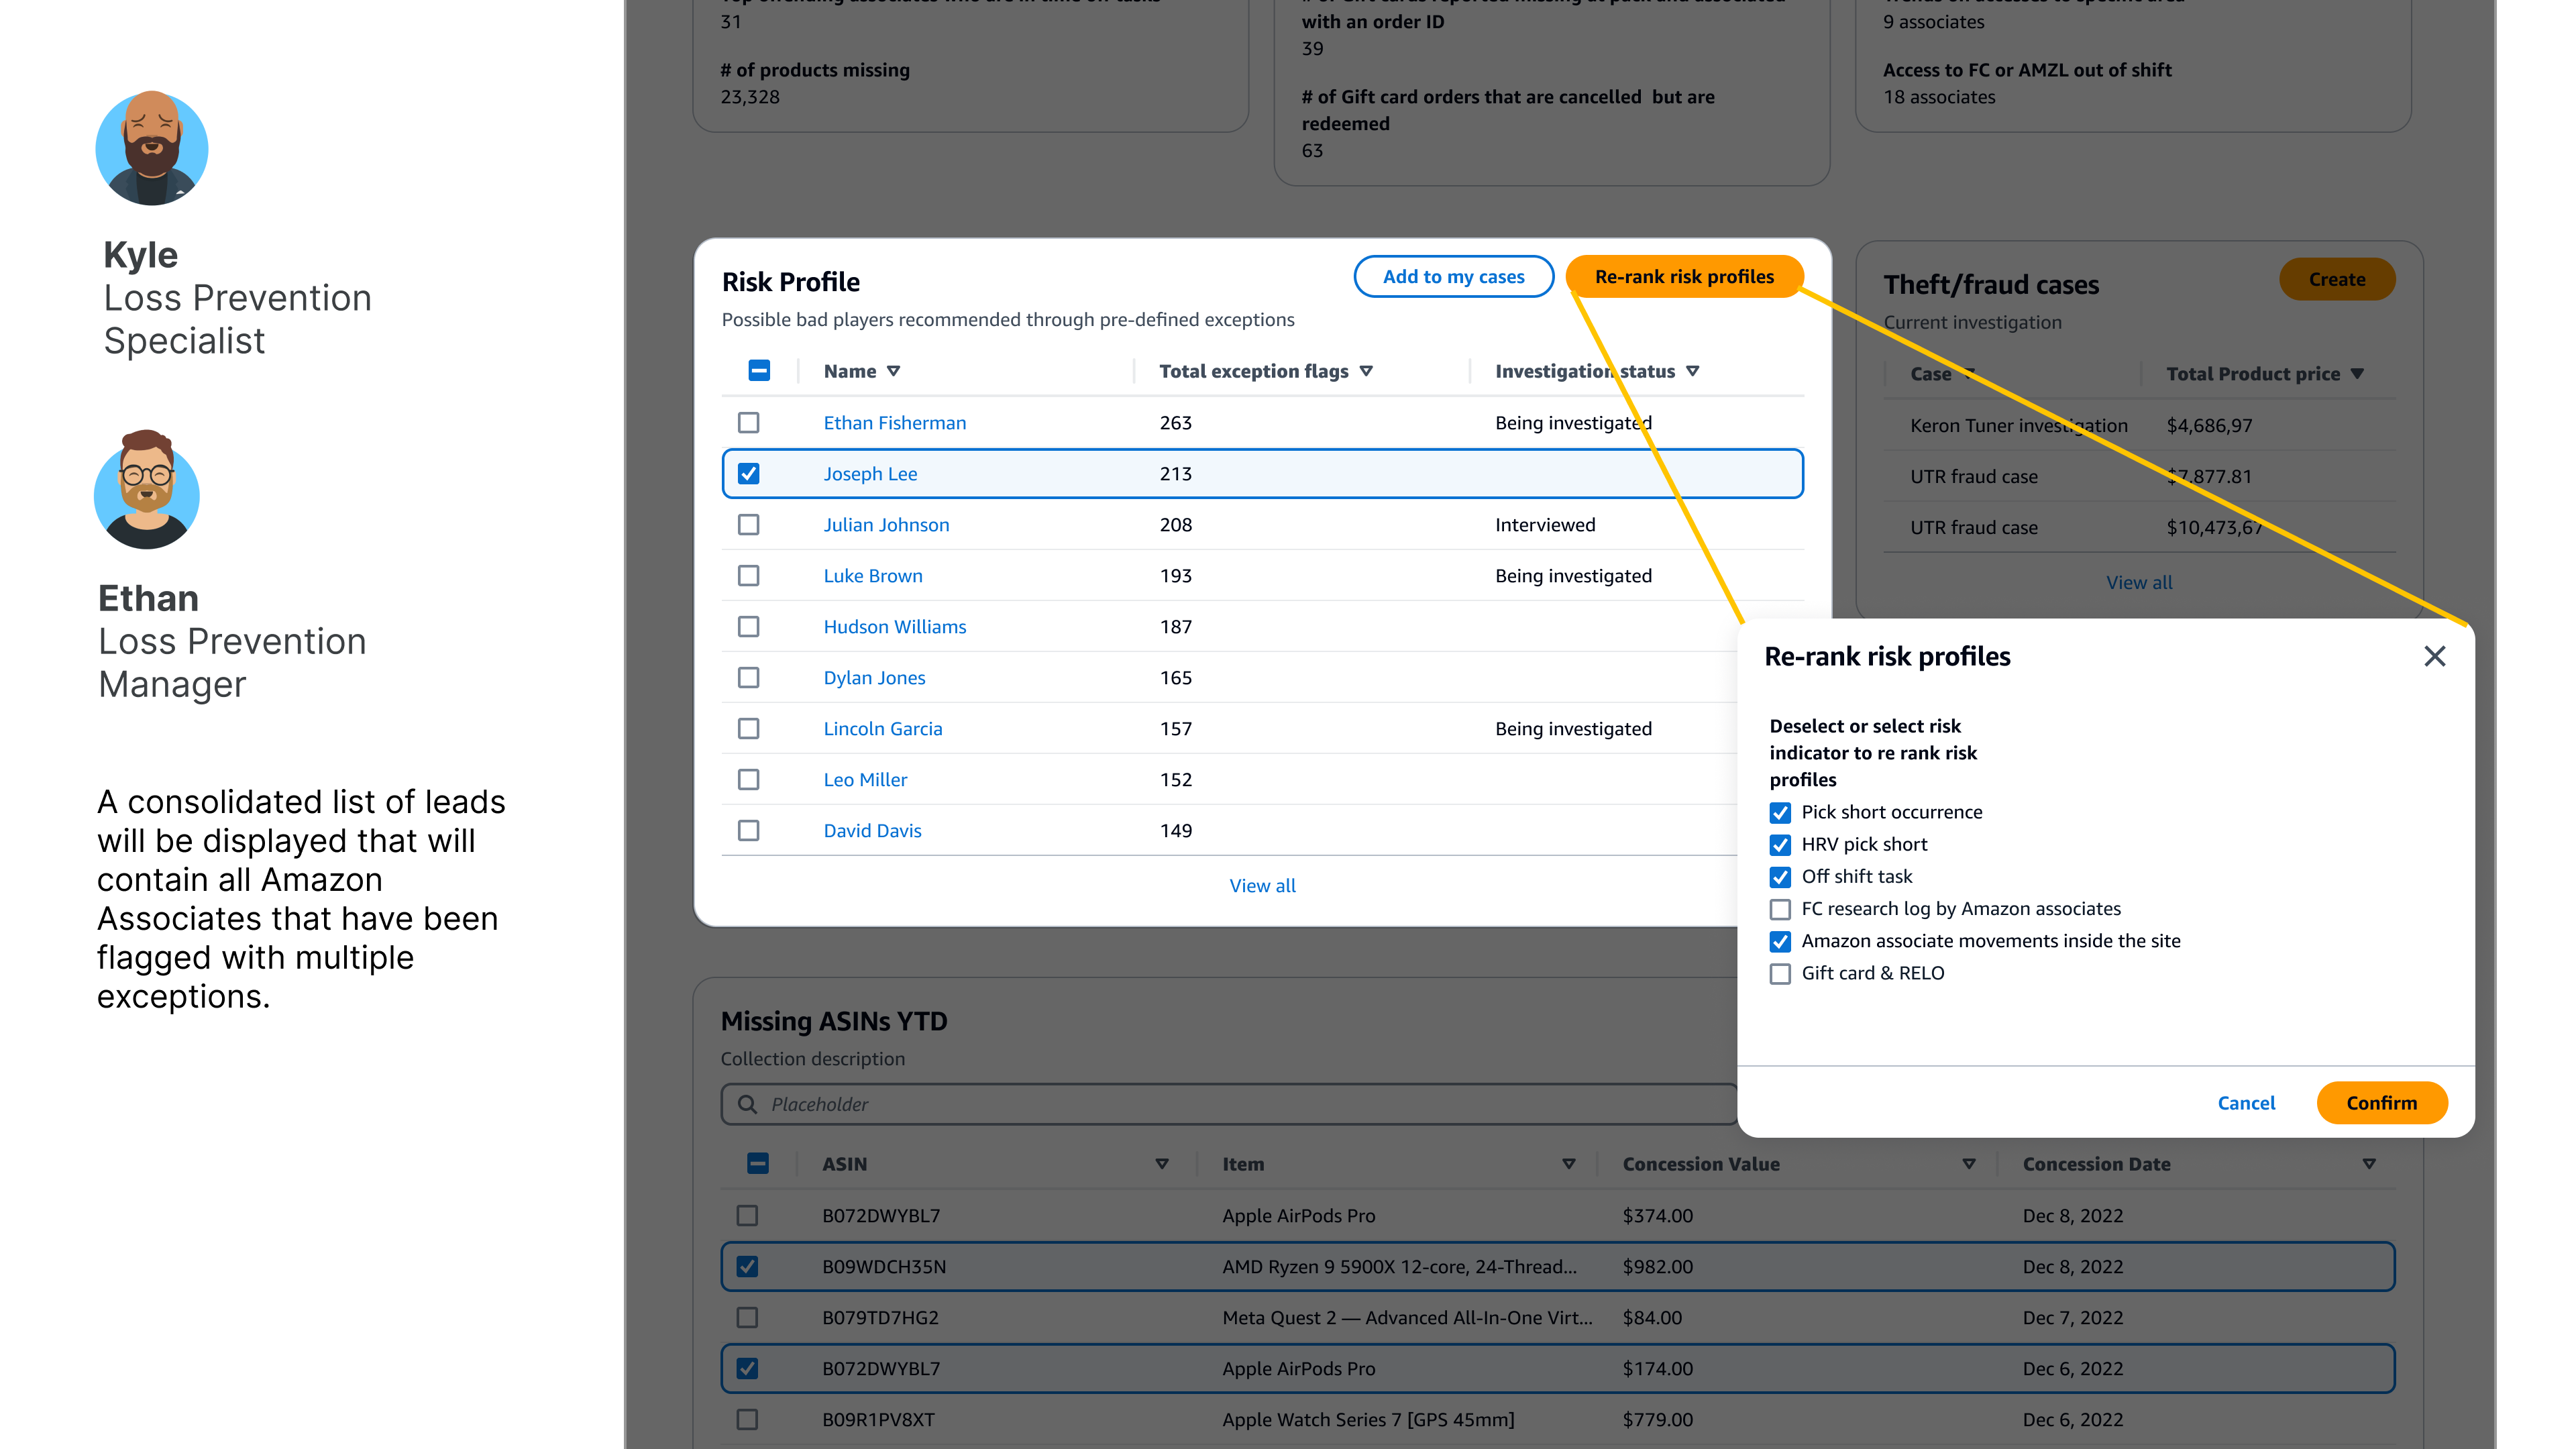The width and height of the screenshot is (2576, 1449).
Task: Sort Investigation status column arrow
Action: point(1692,371)
